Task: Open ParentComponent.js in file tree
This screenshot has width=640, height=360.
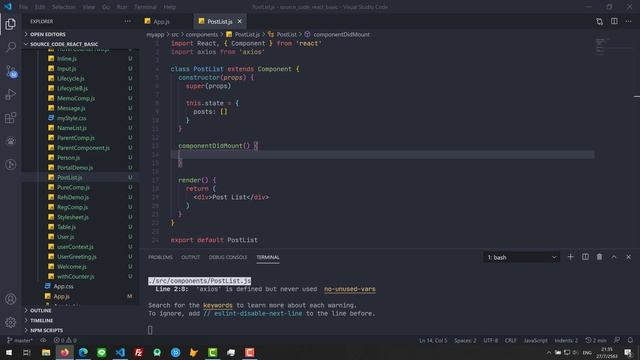Action: pyautogui.click(x=83, y=148)
